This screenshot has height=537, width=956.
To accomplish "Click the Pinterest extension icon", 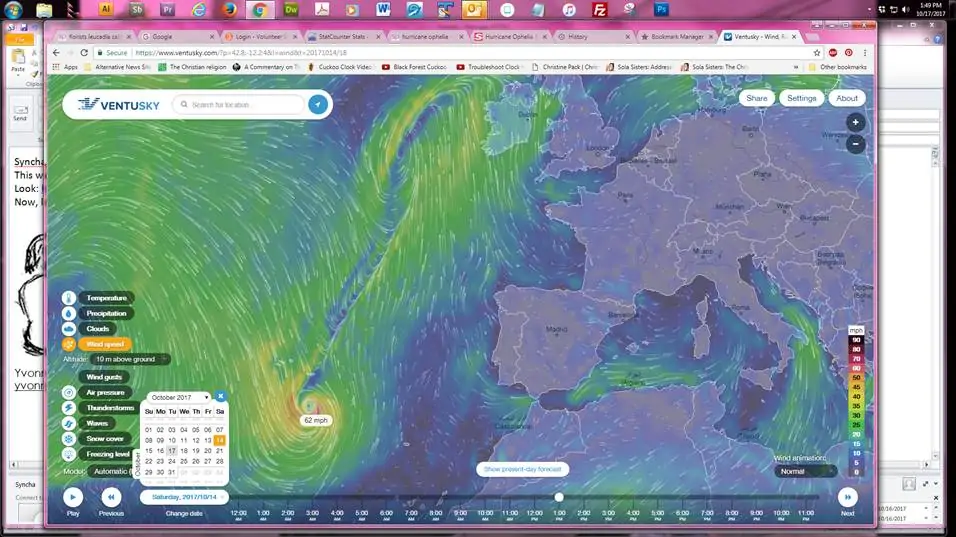I will tap(849, 52).
